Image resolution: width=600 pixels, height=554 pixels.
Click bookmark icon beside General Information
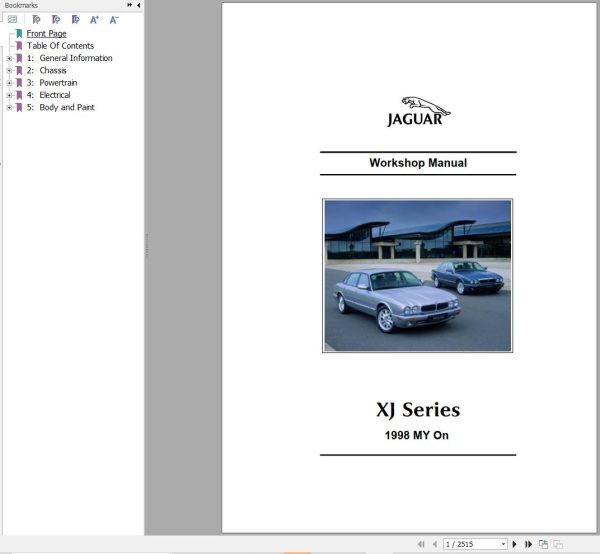(19, 58)
